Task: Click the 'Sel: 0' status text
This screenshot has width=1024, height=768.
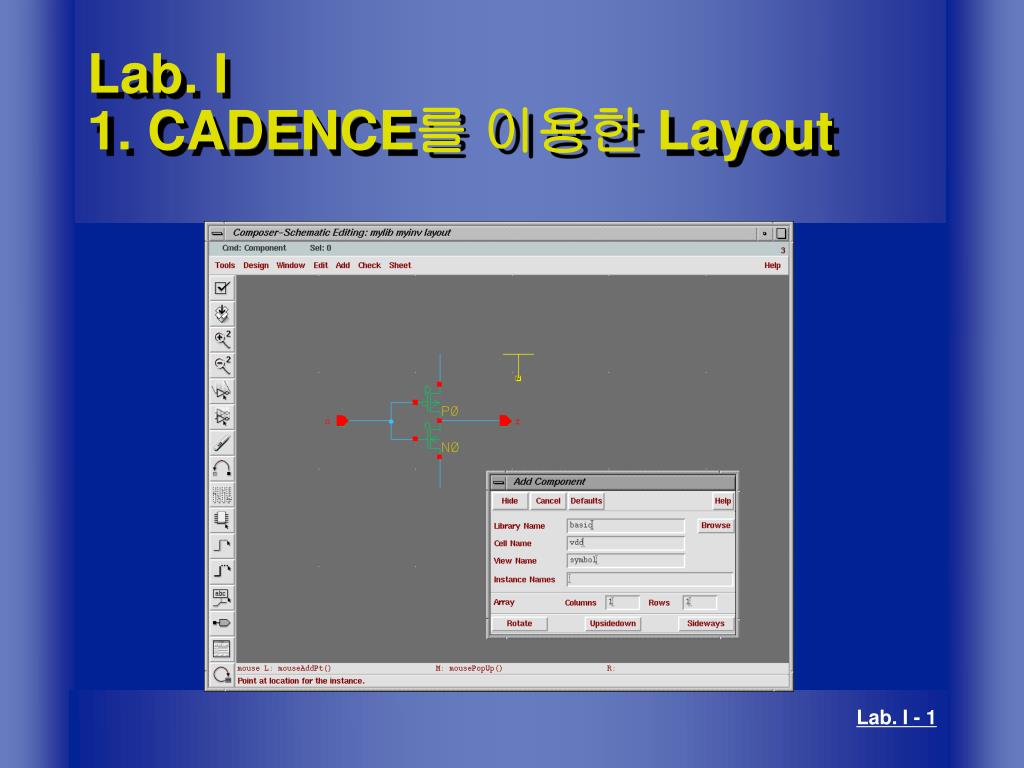Action: 320,248
